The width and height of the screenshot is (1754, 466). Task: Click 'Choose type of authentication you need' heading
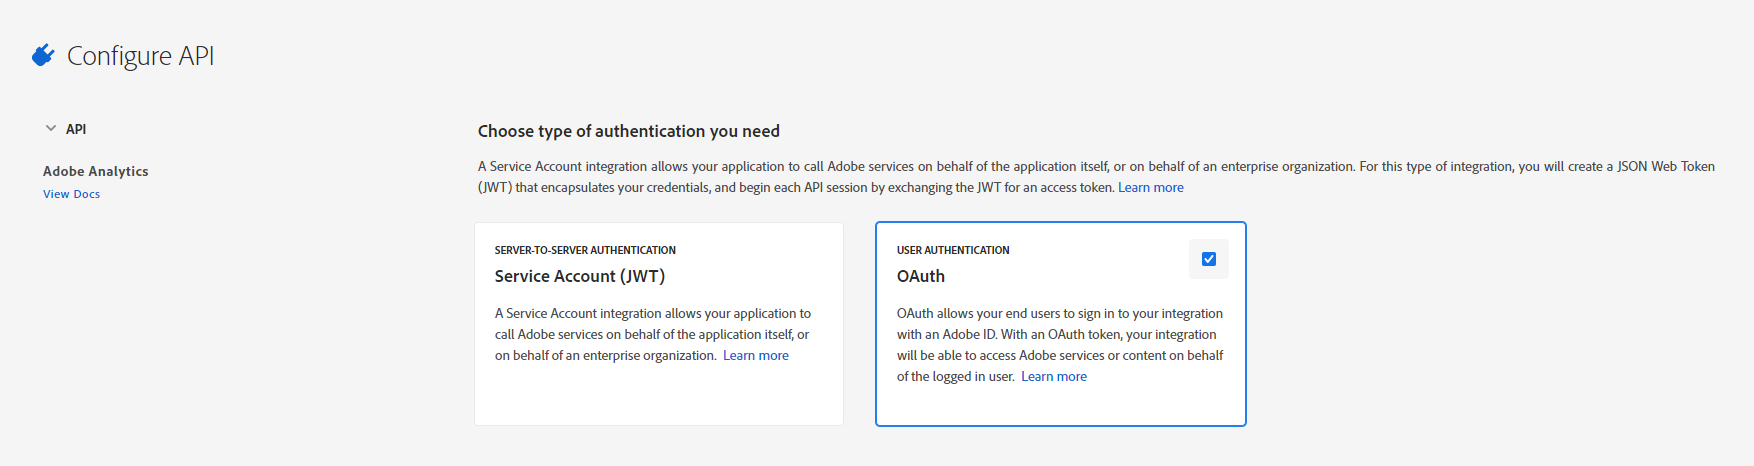click(x=628, y=131)
